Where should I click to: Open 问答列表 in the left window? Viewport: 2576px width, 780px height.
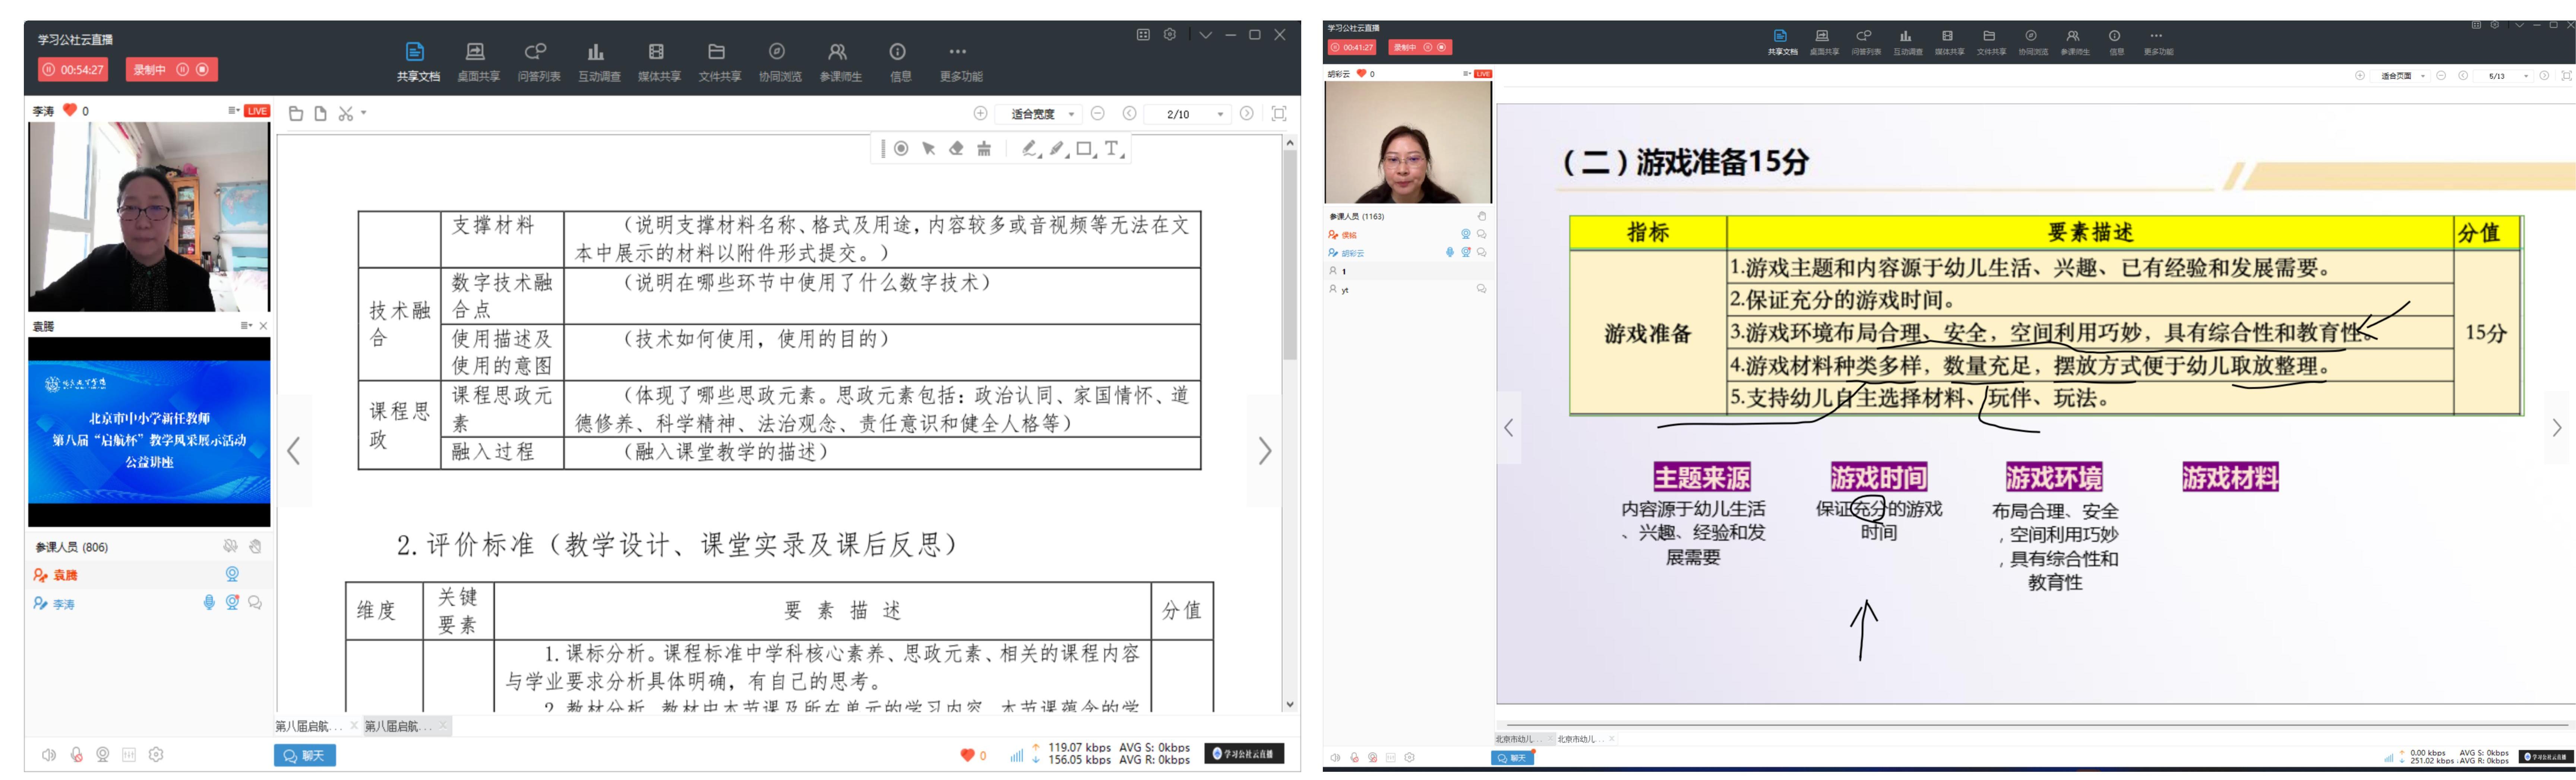click(x=538, y=61)
